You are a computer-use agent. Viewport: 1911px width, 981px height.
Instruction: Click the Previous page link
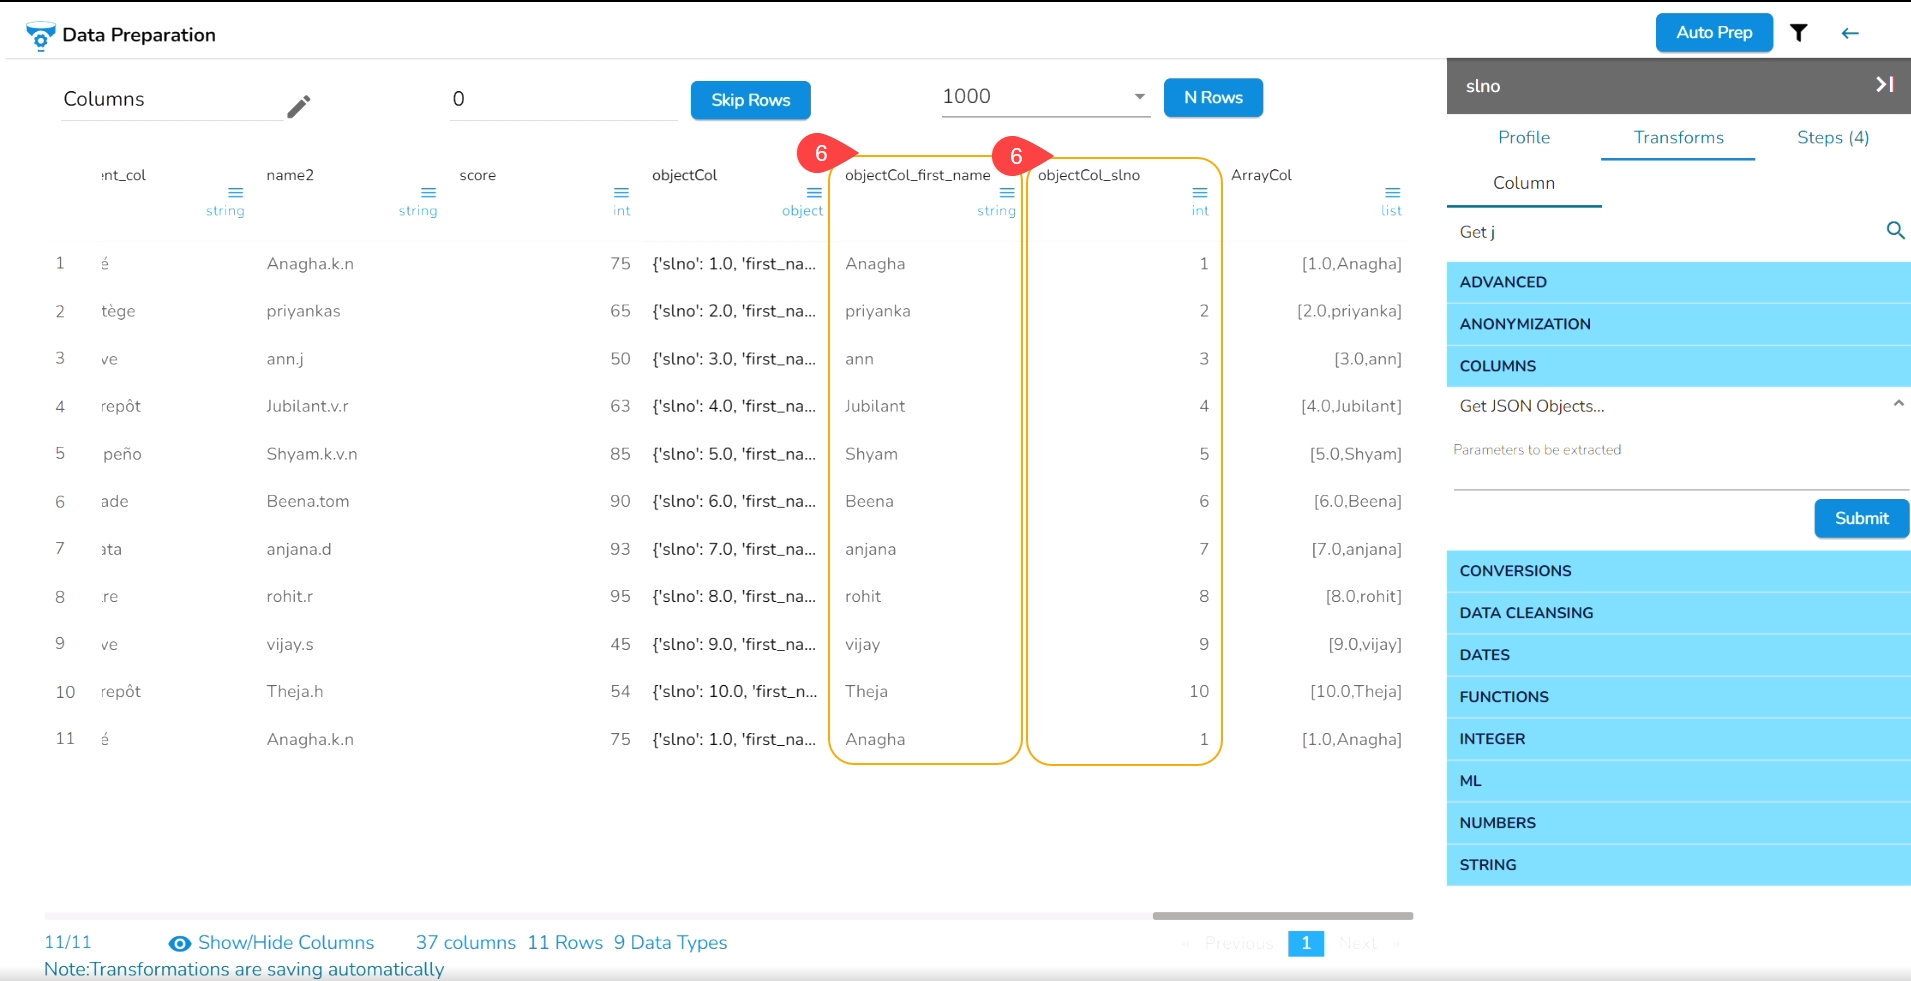point(1239,944)
